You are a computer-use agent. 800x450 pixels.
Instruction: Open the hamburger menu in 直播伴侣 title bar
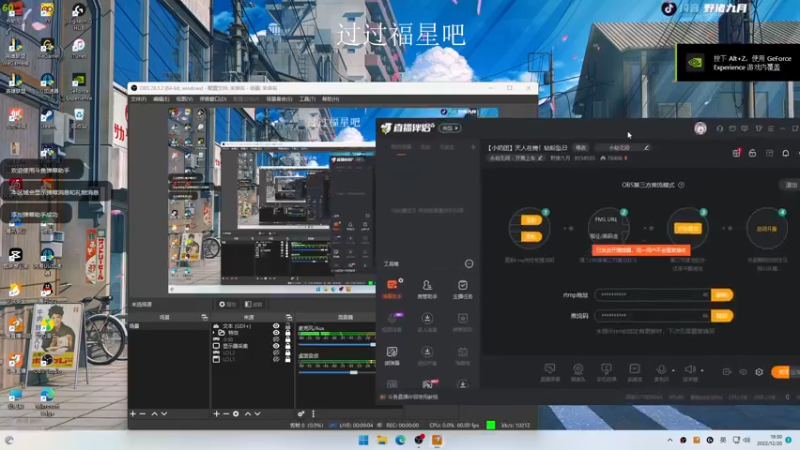(770, 129)
